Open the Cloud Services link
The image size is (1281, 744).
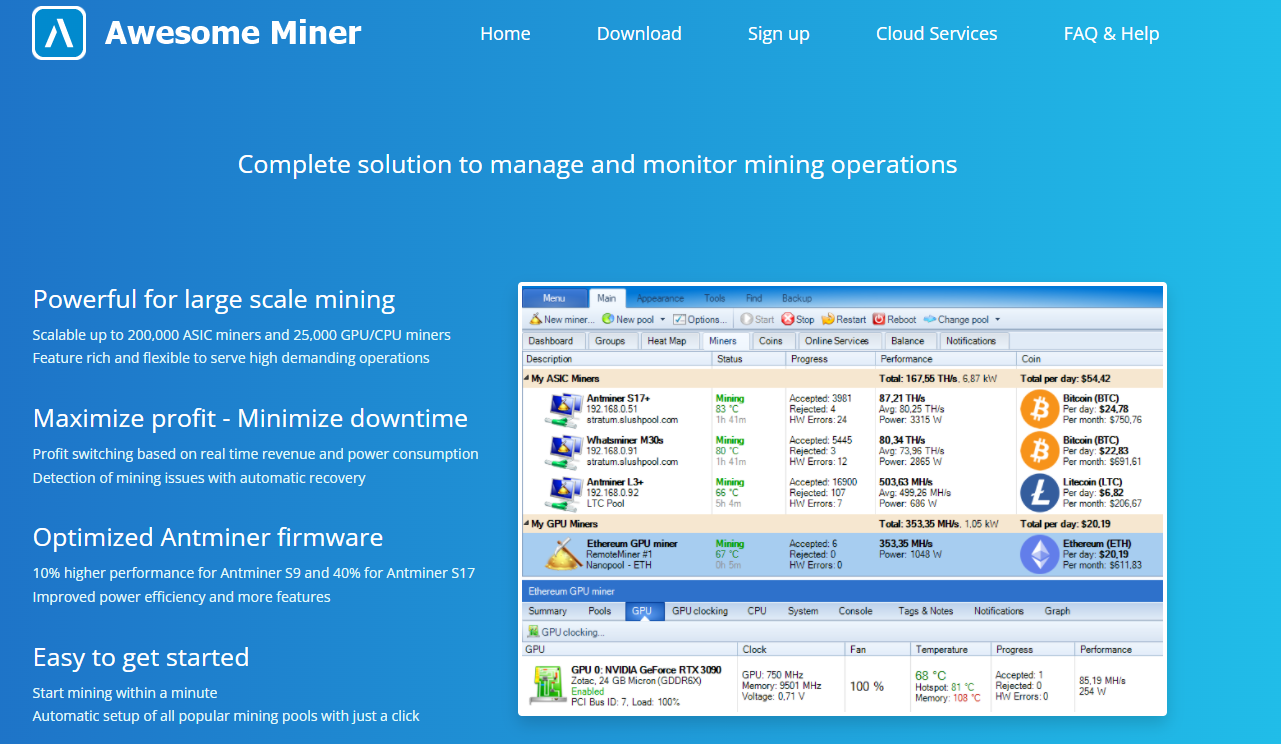pos(937,34)
